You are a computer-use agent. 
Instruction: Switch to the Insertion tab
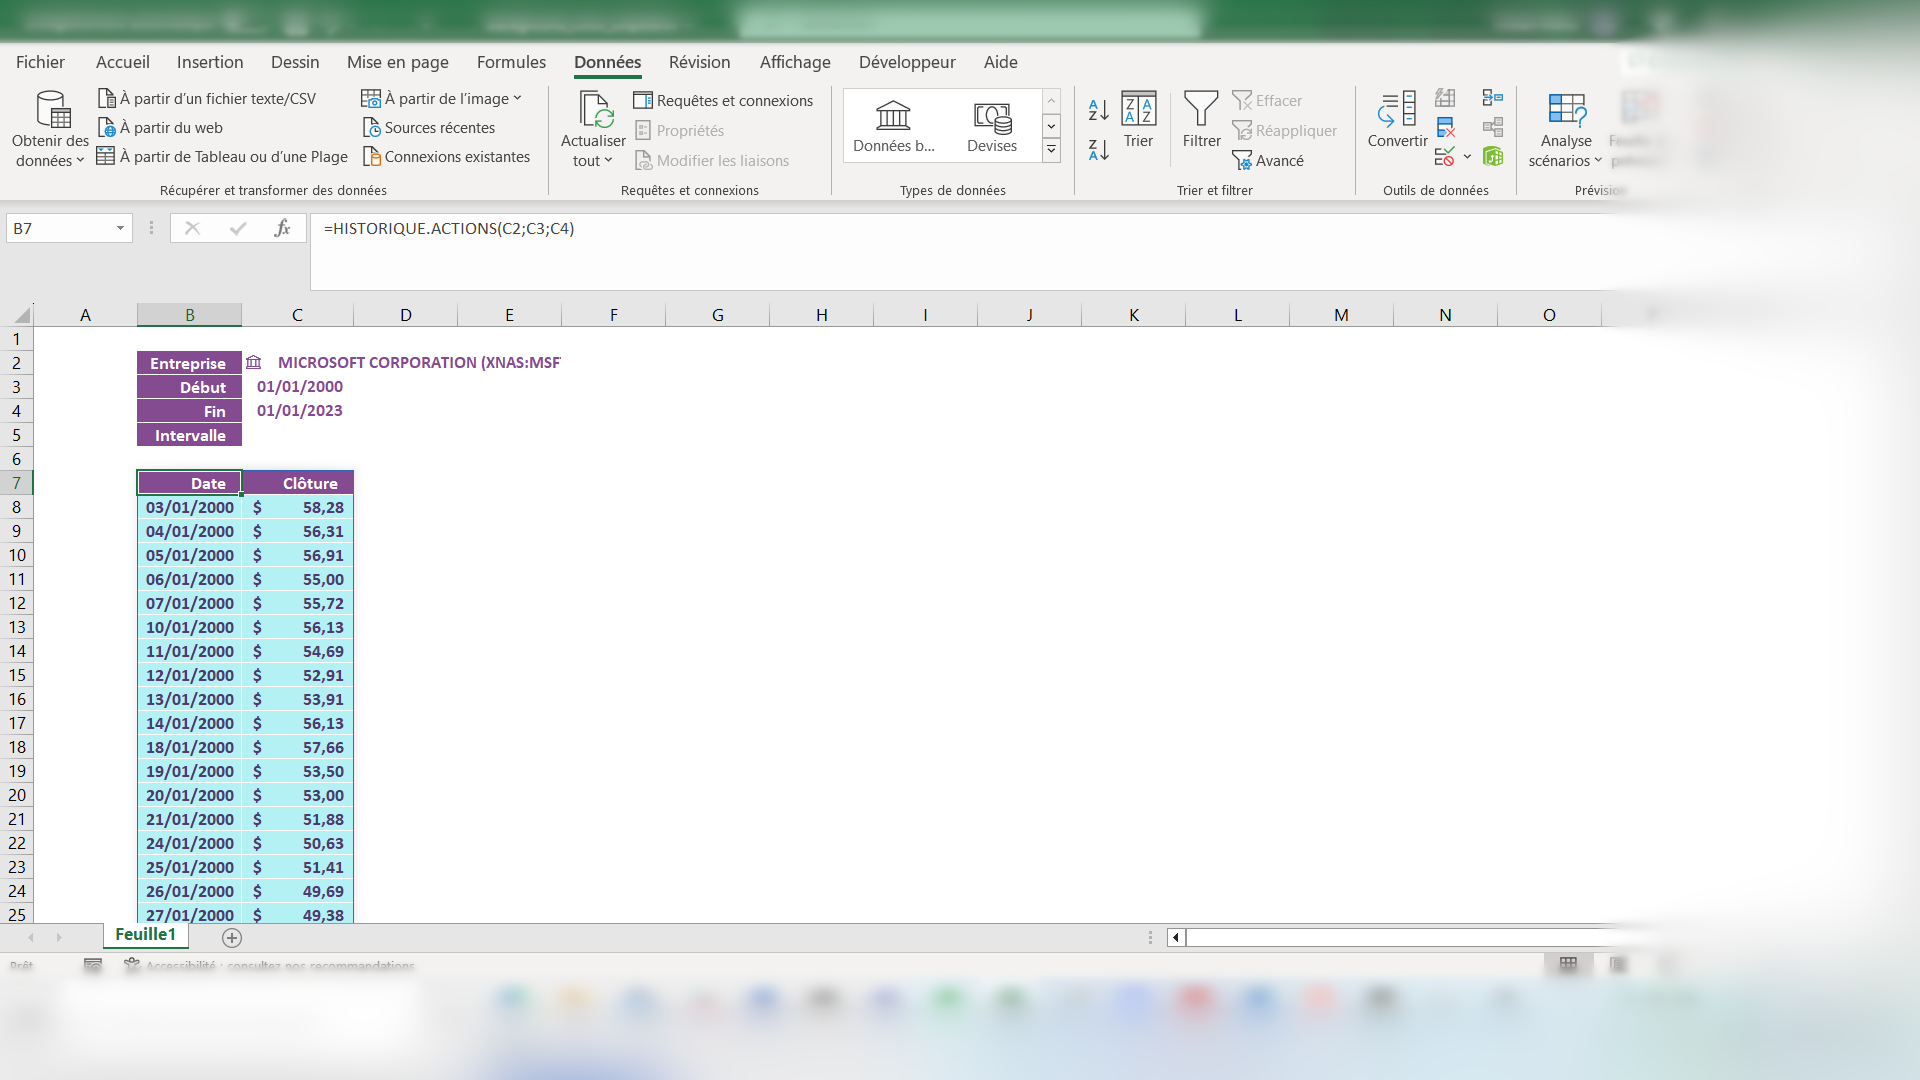[210, 62]
